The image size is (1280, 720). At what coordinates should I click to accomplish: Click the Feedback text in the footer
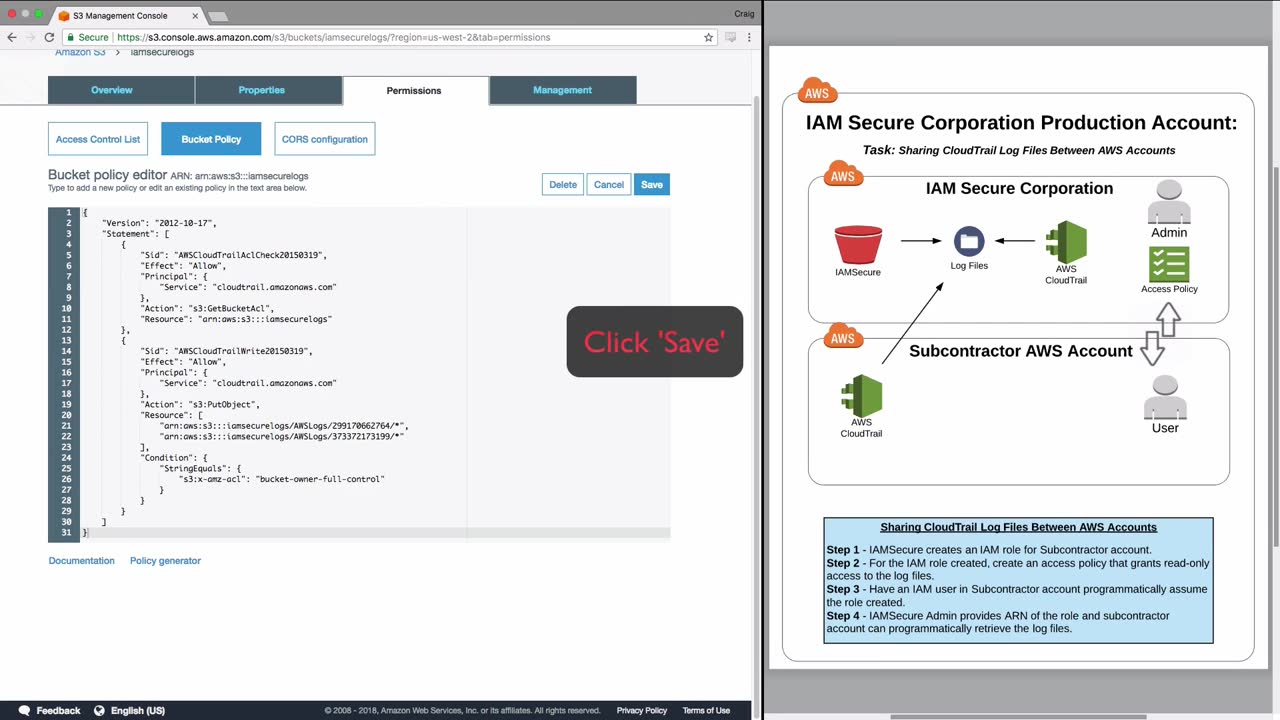[58, 710]
